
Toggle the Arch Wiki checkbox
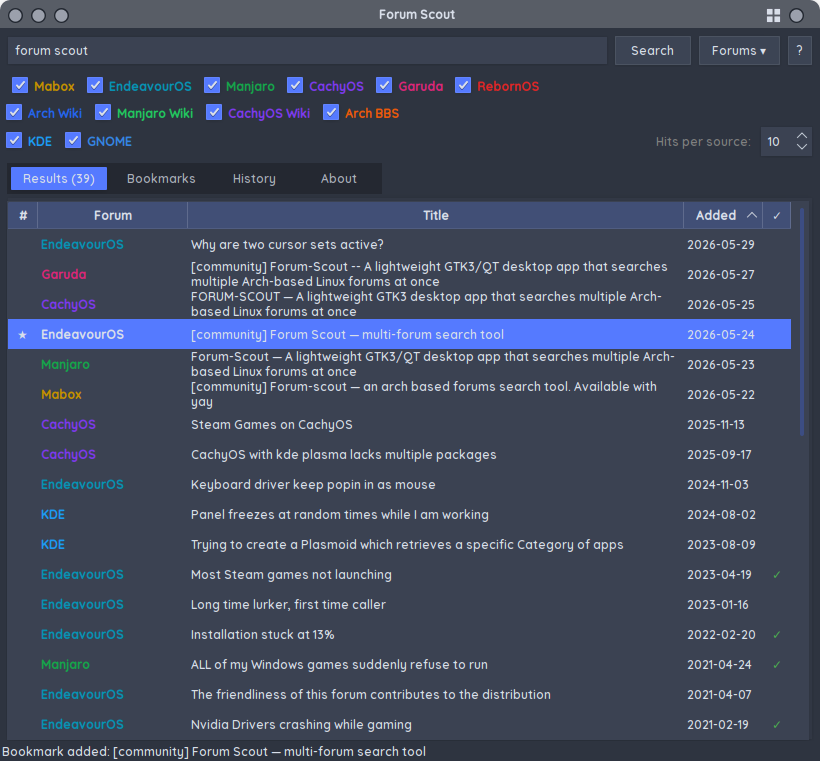pos(14,112)
